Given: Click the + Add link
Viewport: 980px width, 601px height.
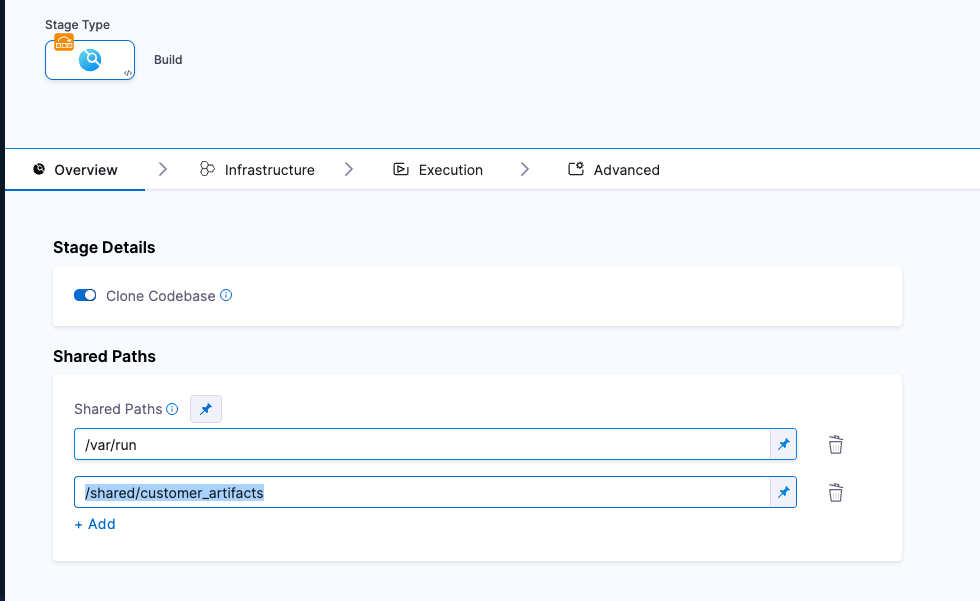Looking at the screenshot, I should point(95,524).
